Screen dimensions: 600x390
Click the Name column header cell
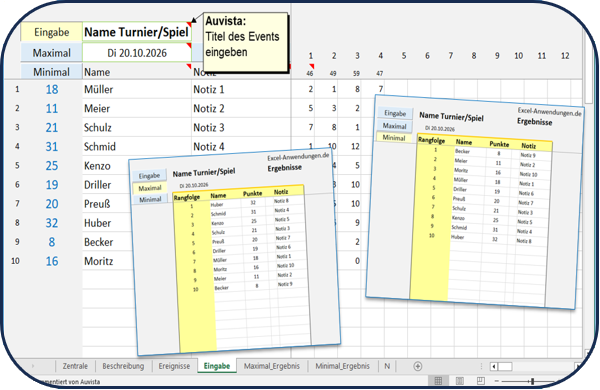tap(137, 72)
